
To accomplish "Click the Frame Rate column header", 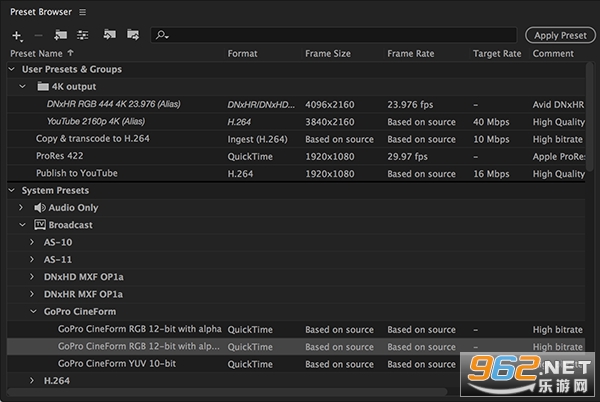I will 411,54.
